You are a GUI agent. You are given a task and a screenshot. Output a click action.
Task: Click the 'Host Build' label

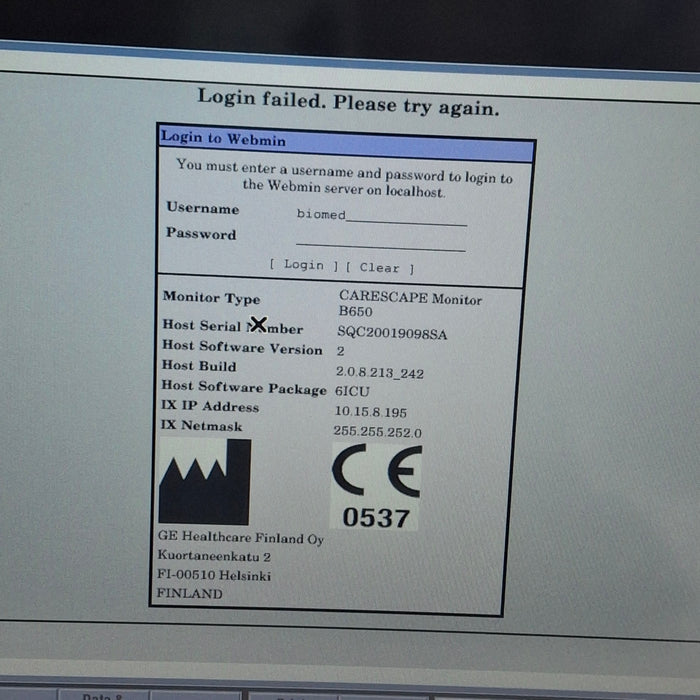click(x=199, y=366)
